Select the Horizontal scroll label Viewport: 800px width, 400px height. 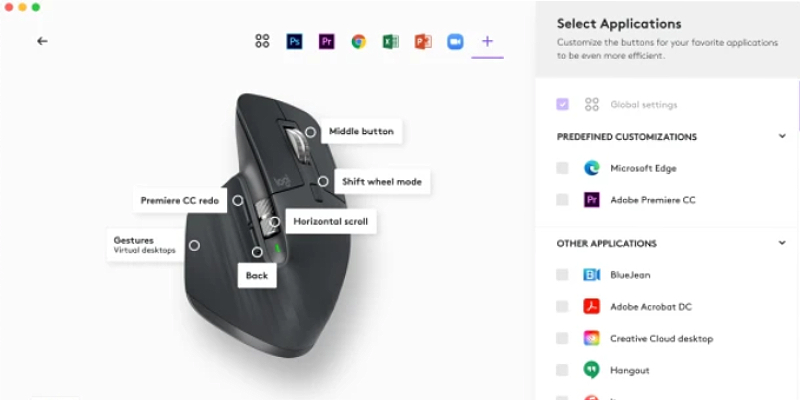click(331, 221)
